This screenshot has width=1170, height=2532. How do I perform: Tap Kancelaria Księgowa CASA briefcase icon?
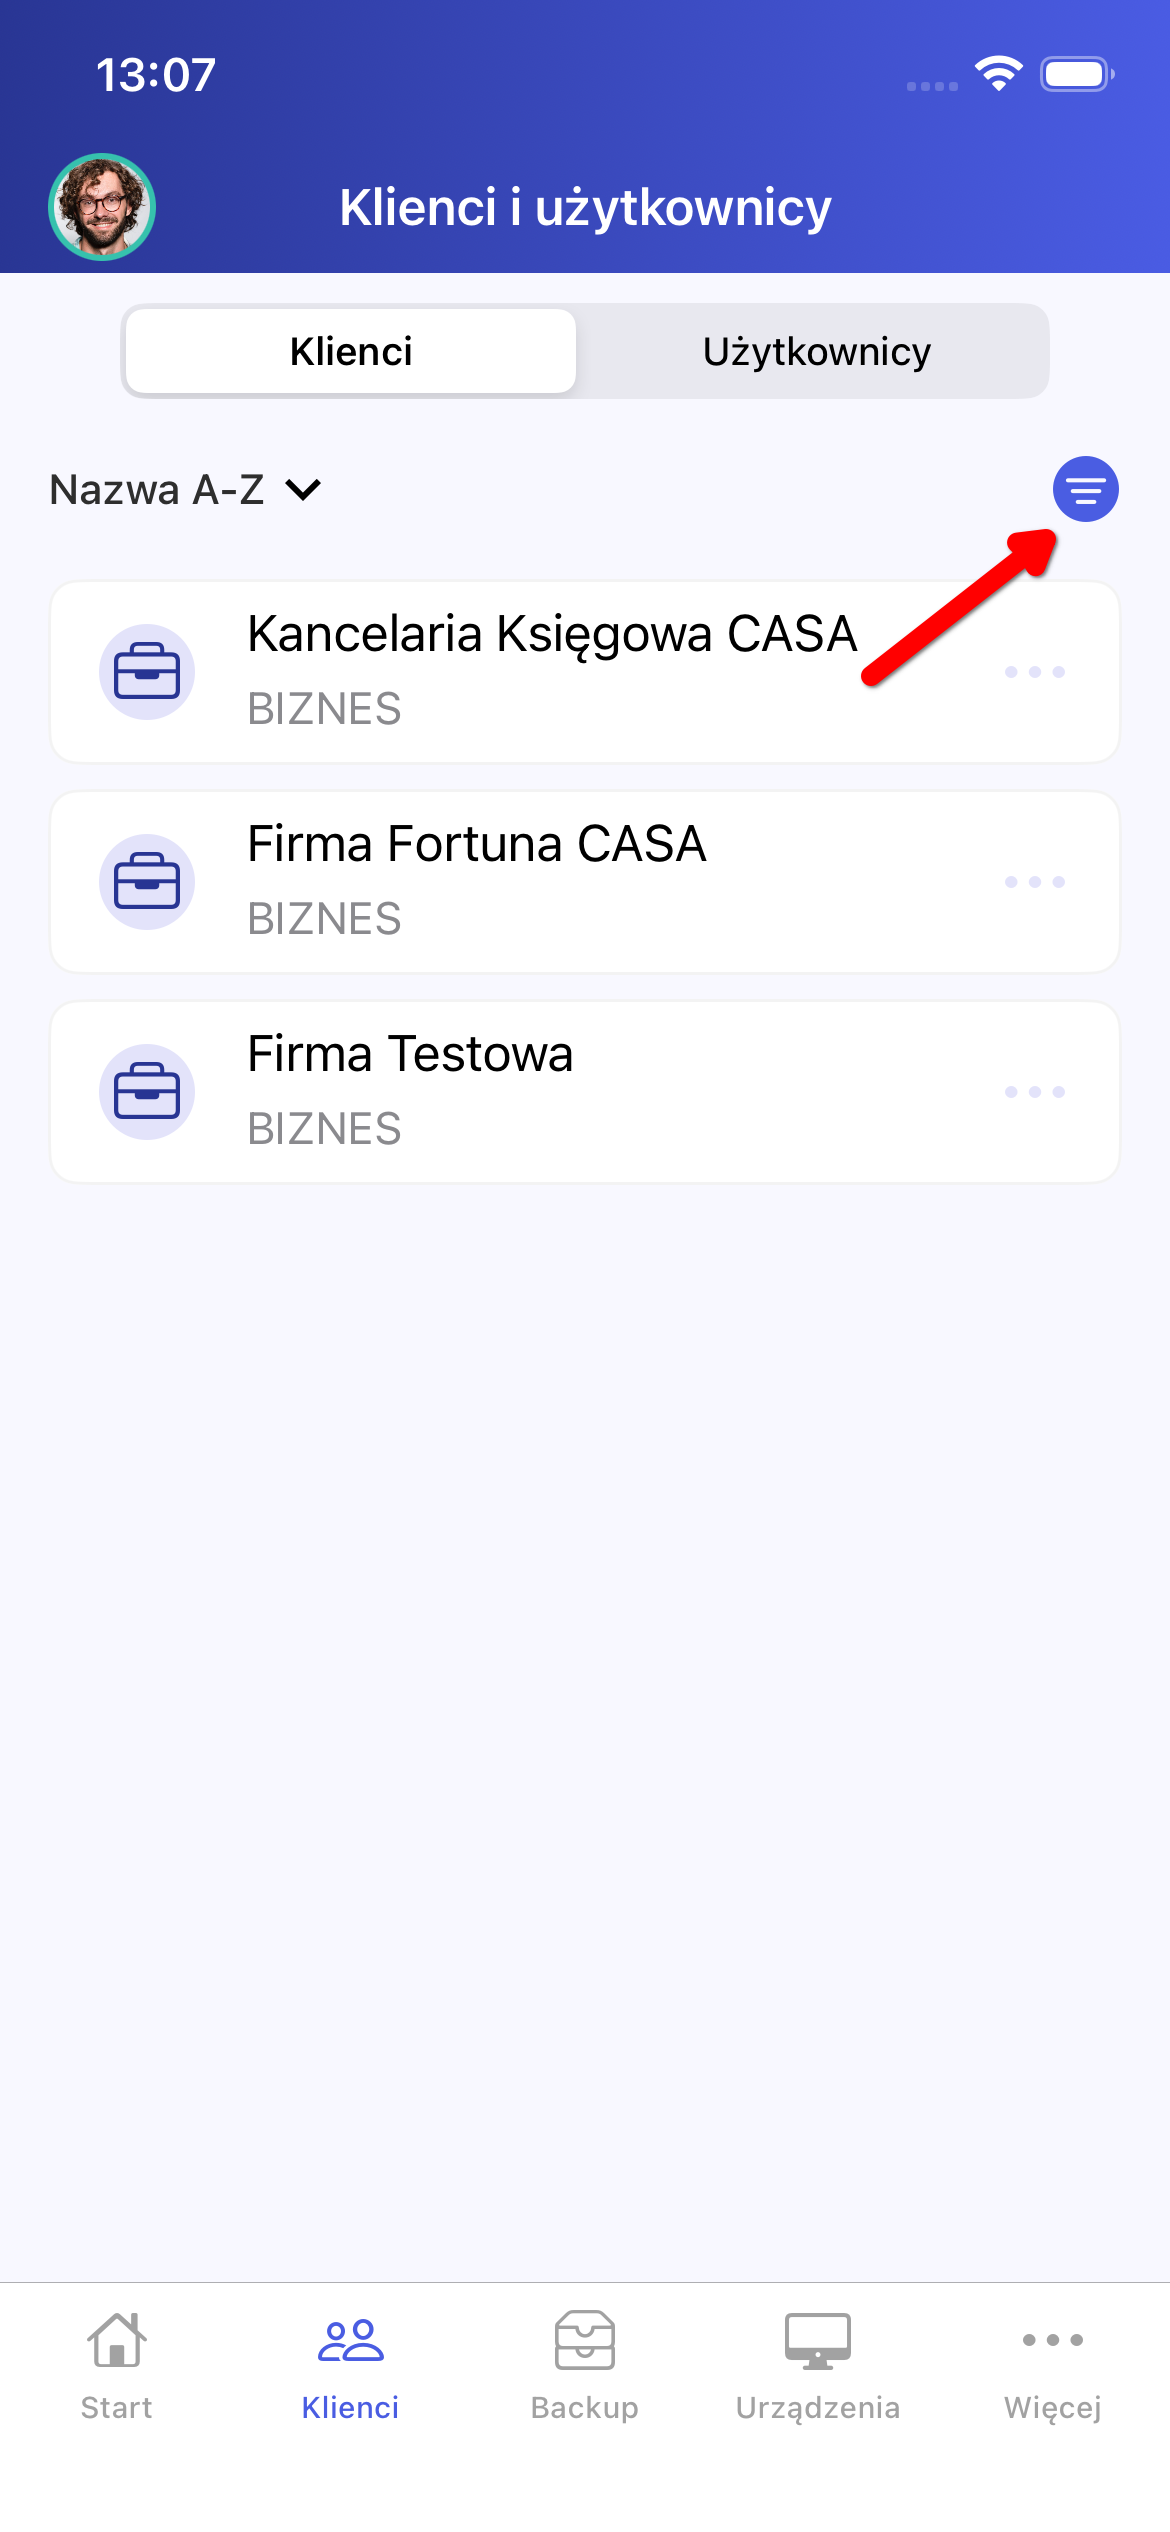tap(147, 672)
